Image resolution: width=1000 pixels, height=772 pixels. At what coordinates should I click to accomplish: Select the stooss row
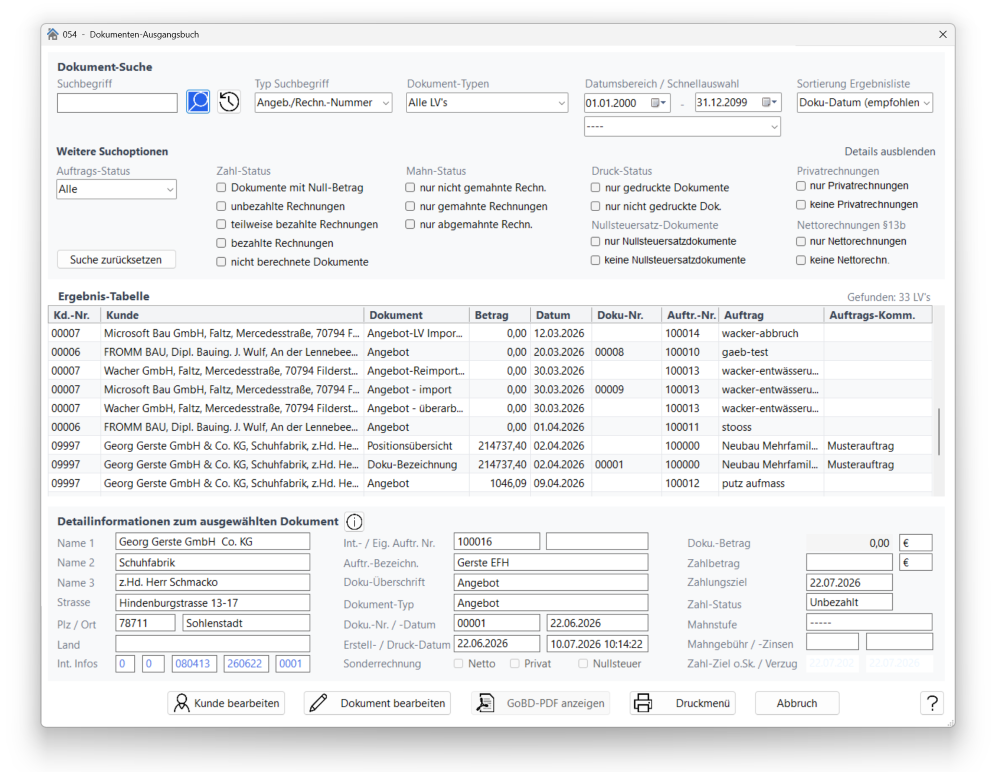(x=490, y=427)
